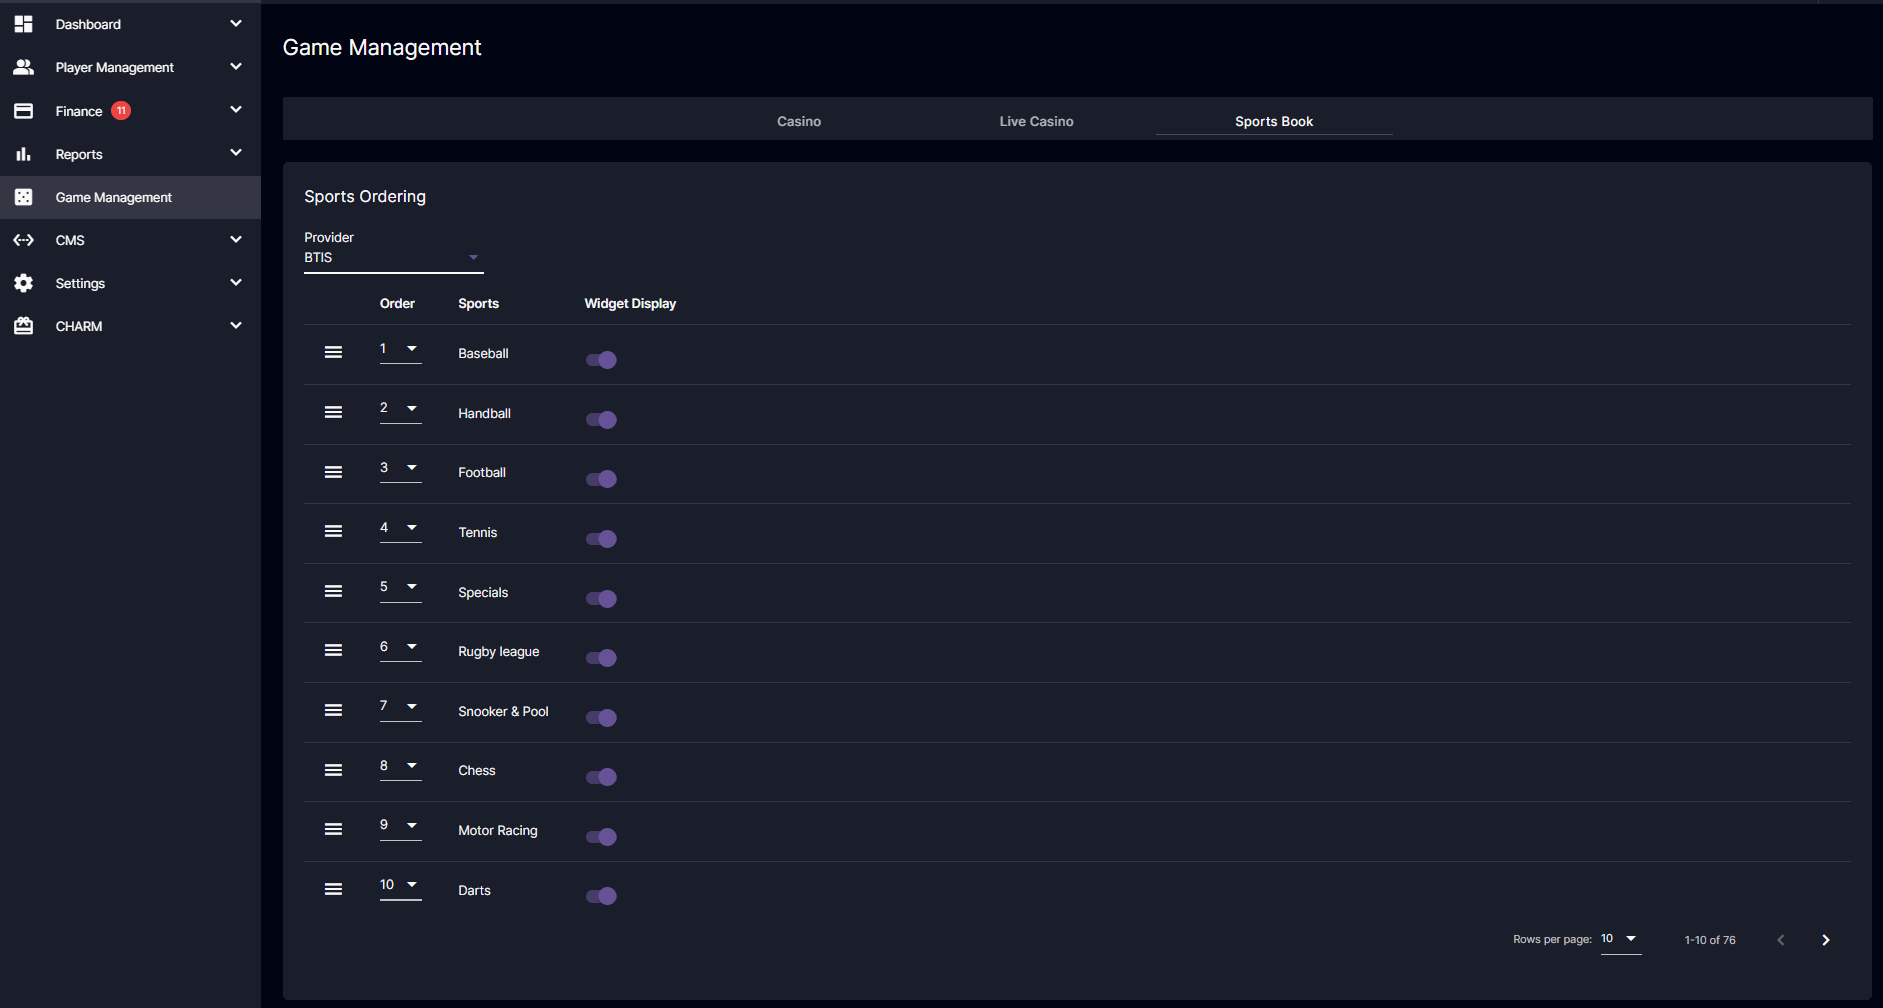Go to the next page arrow

(x=1826, y=940)
